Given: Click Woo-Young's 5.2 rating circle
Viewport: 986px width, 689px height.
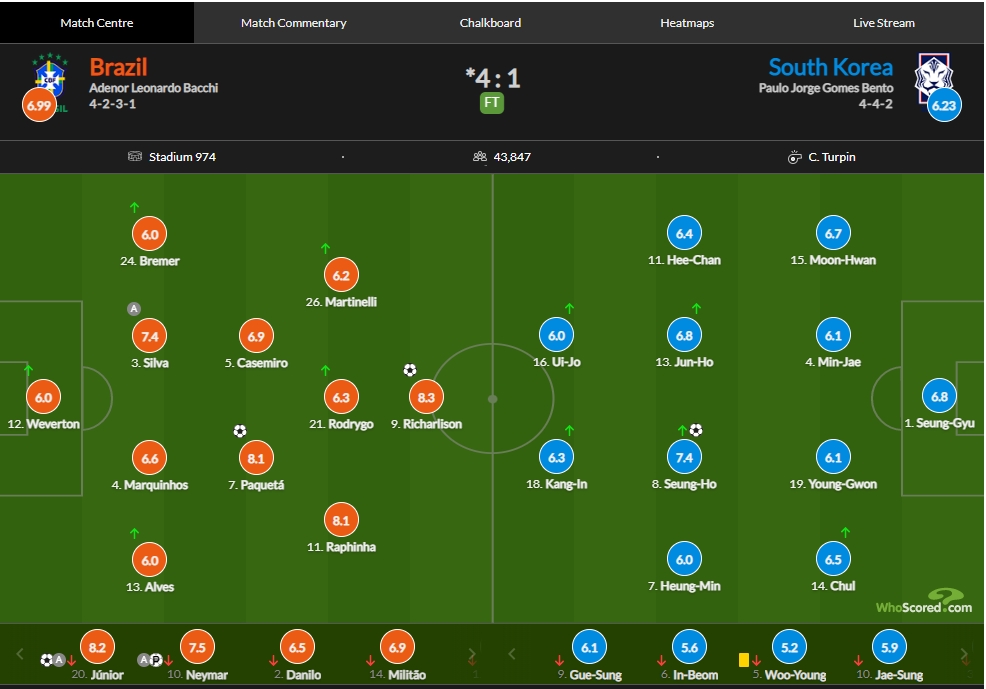Looking at the screenshot, I should (x=789, y=648).
